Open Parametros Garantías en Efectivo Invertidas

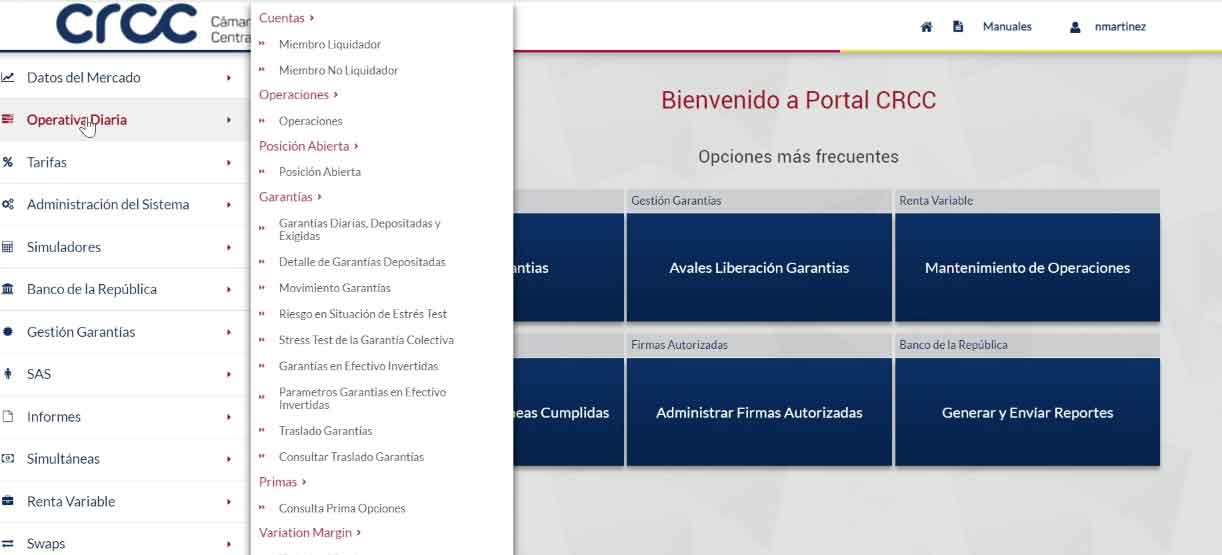pos(363,398)
